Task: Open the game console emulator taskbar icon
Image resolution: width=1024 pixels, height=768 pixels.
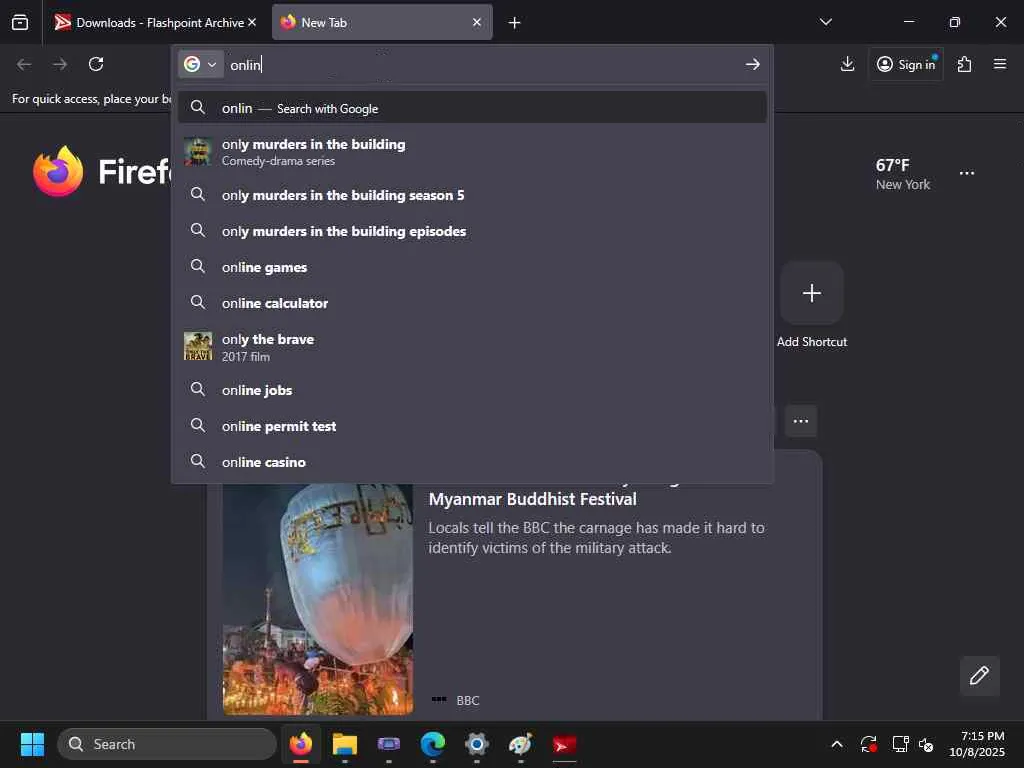Action: (389, 744)
